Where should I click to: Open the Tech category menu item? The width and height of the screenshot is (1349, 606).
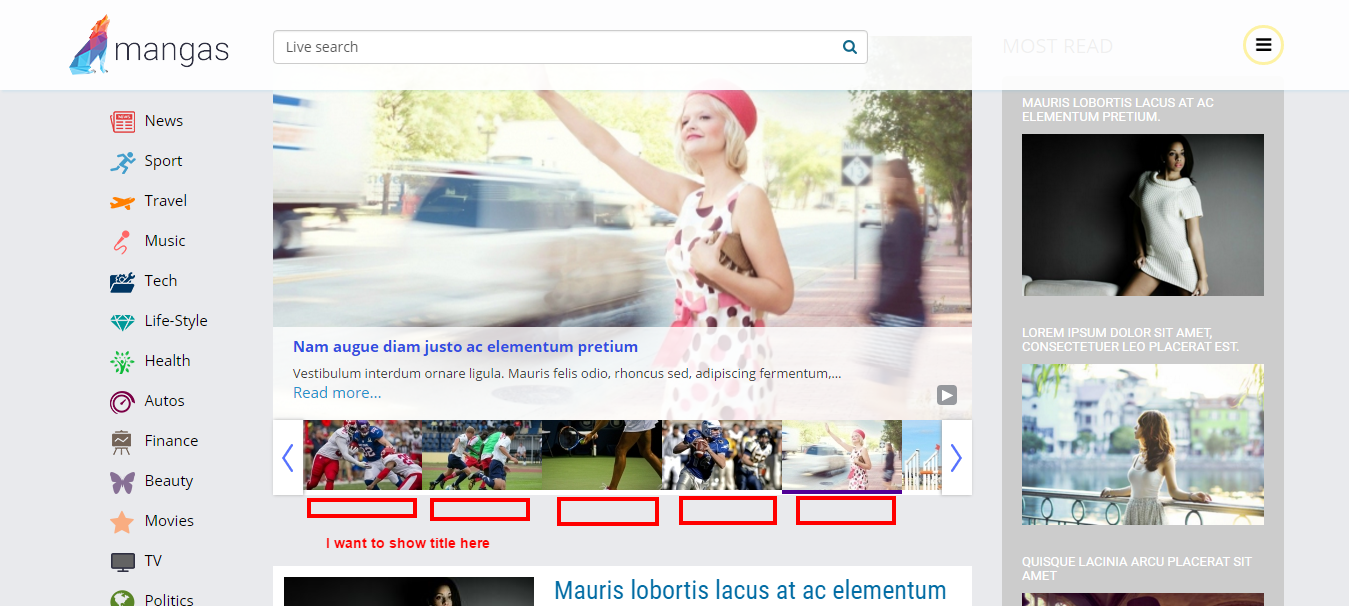pyautogui.click(x=160, y=281)
